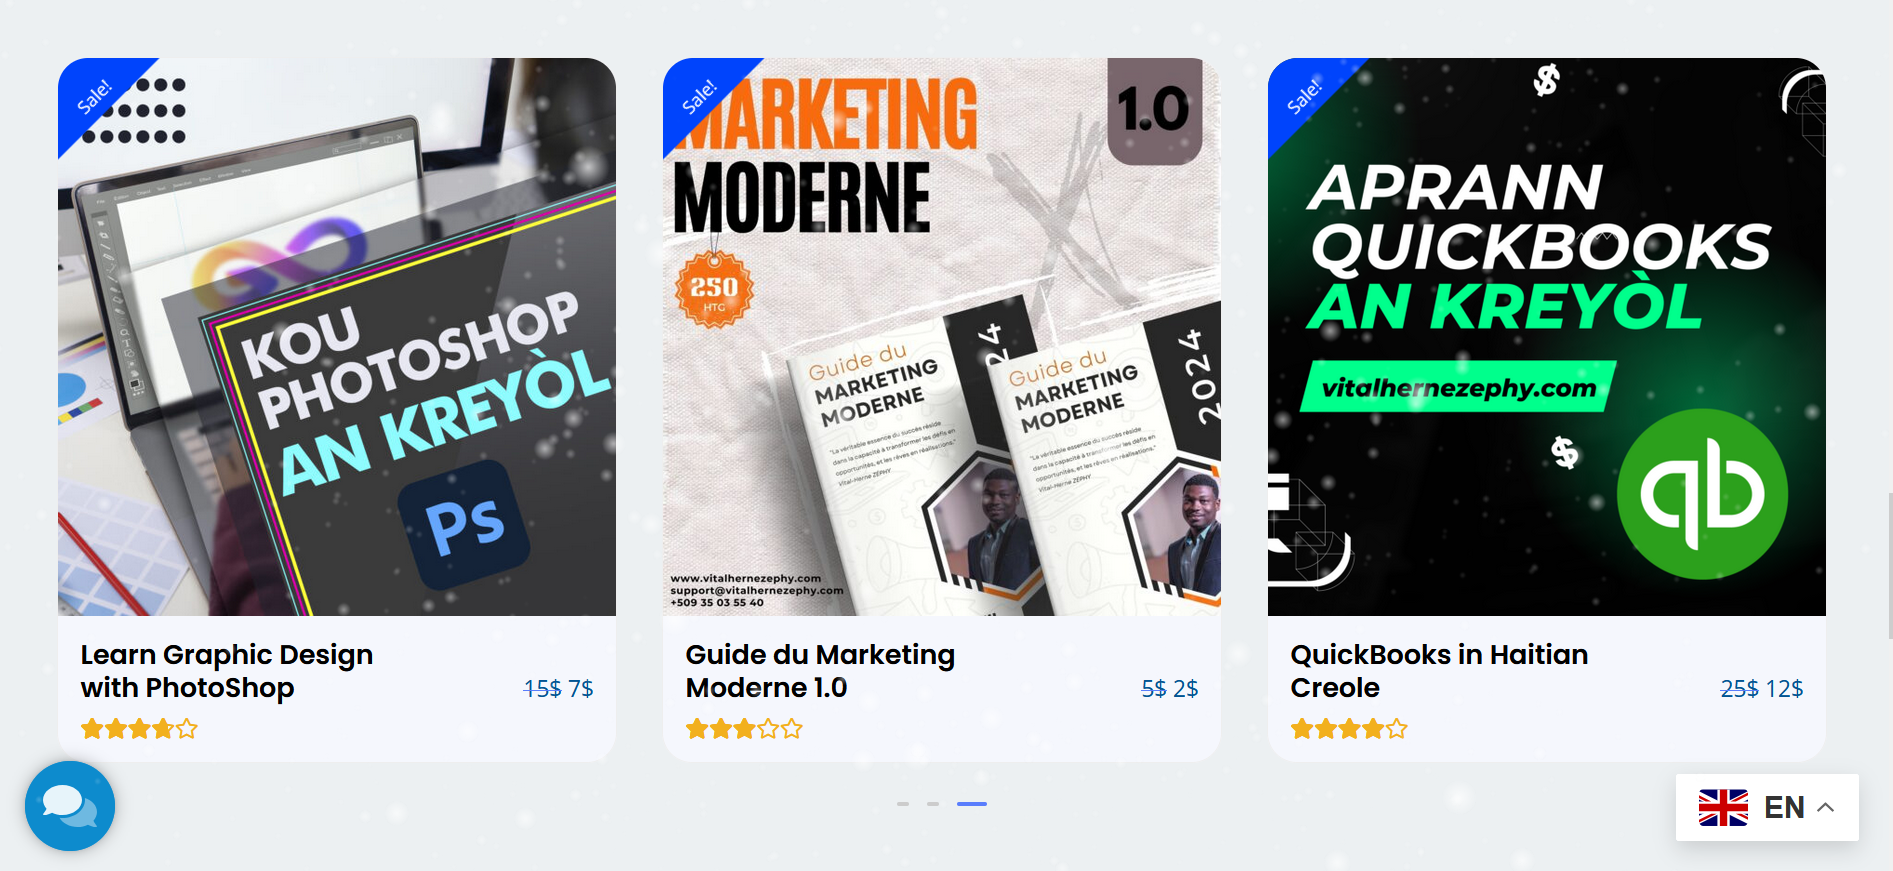Expand the EN language selector chevron

click(1825, 807)
